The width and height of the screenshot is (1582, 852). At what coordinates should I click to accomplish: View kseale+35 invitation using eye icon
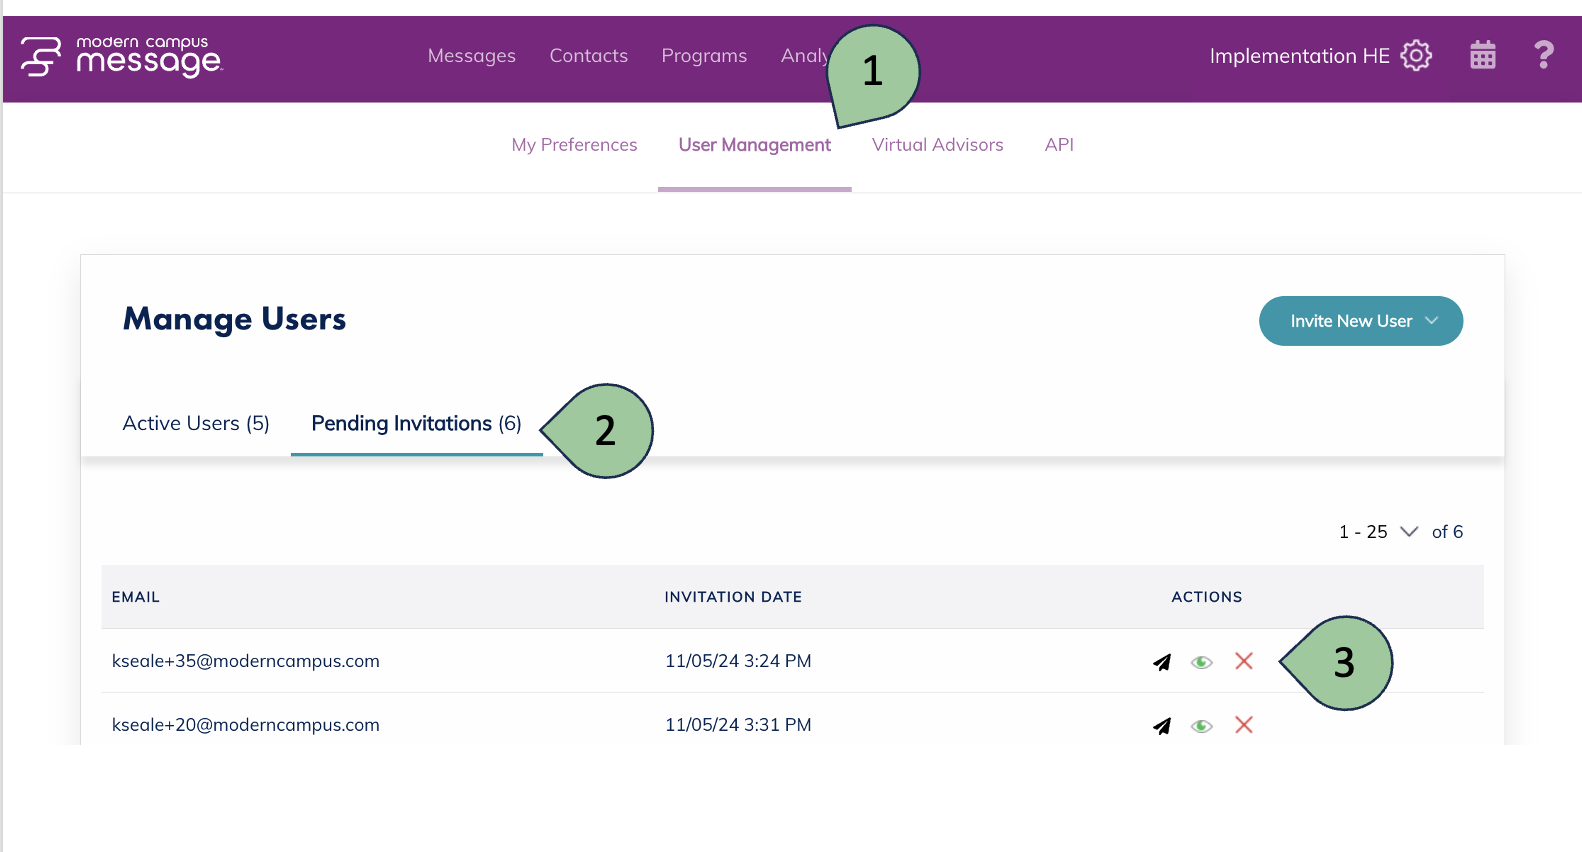pos(1202,662)
